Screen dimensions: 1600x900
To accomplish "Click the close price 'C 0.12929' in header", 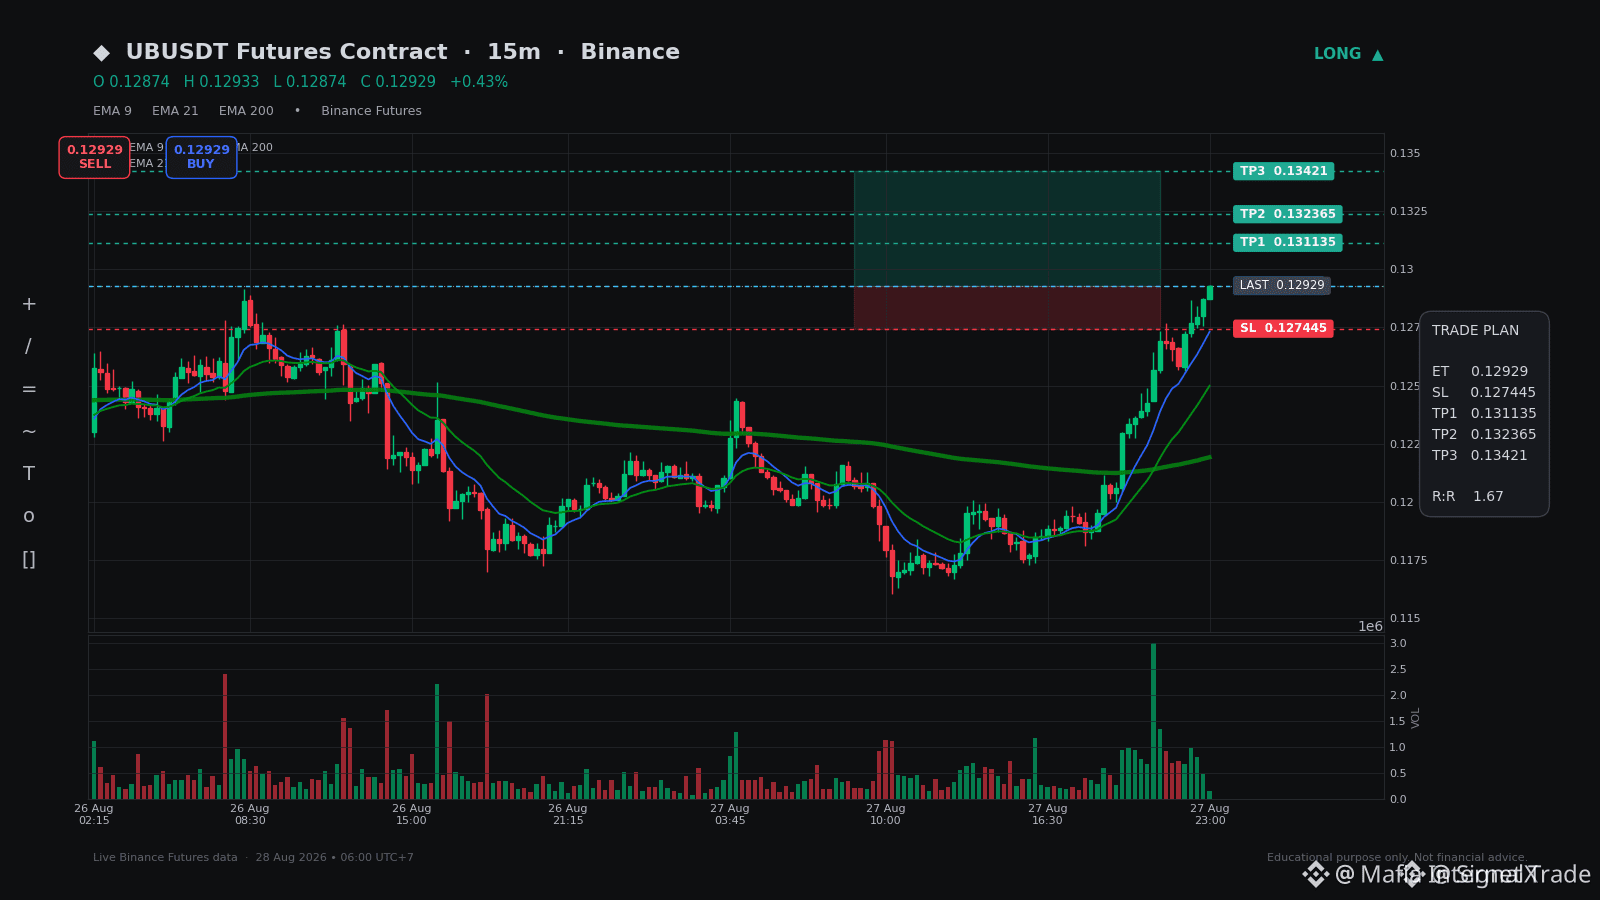I will click(398, 82).
